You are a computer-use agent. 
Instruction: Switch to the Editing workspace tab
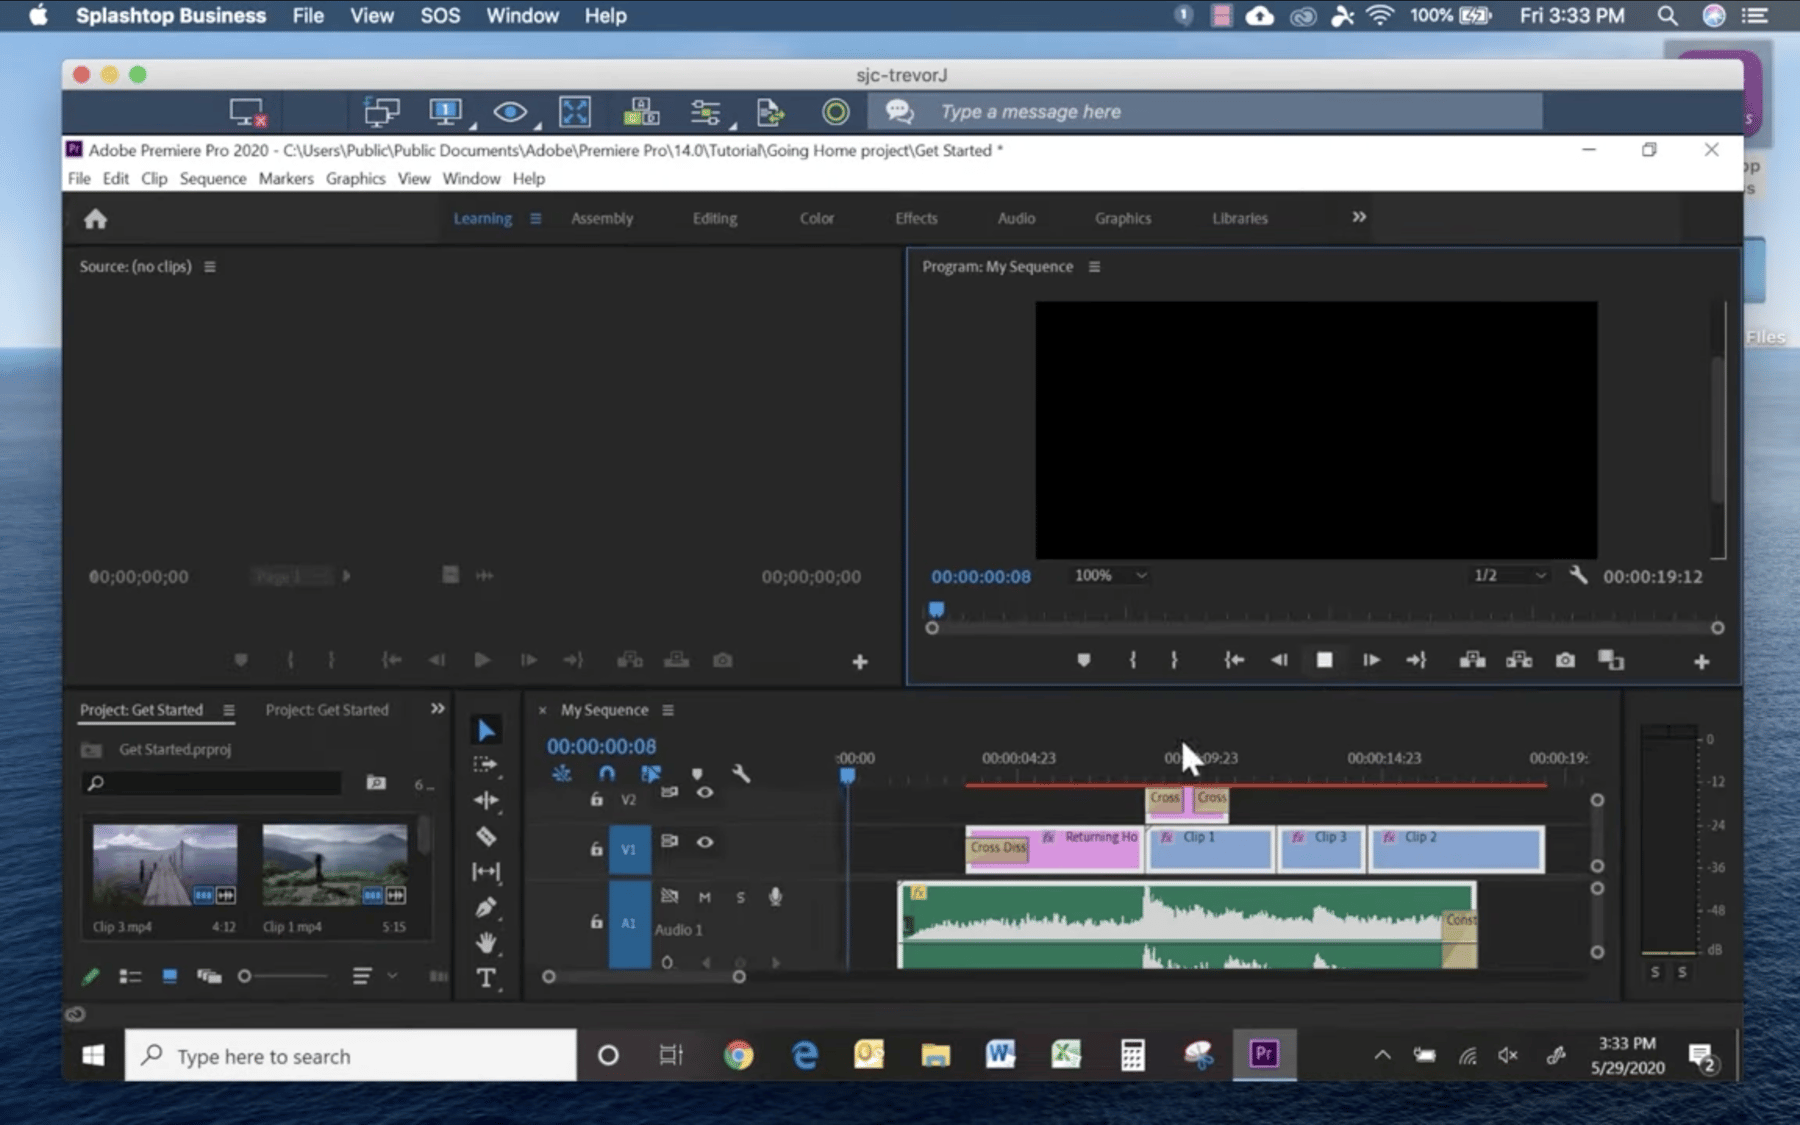coord(714,218)
